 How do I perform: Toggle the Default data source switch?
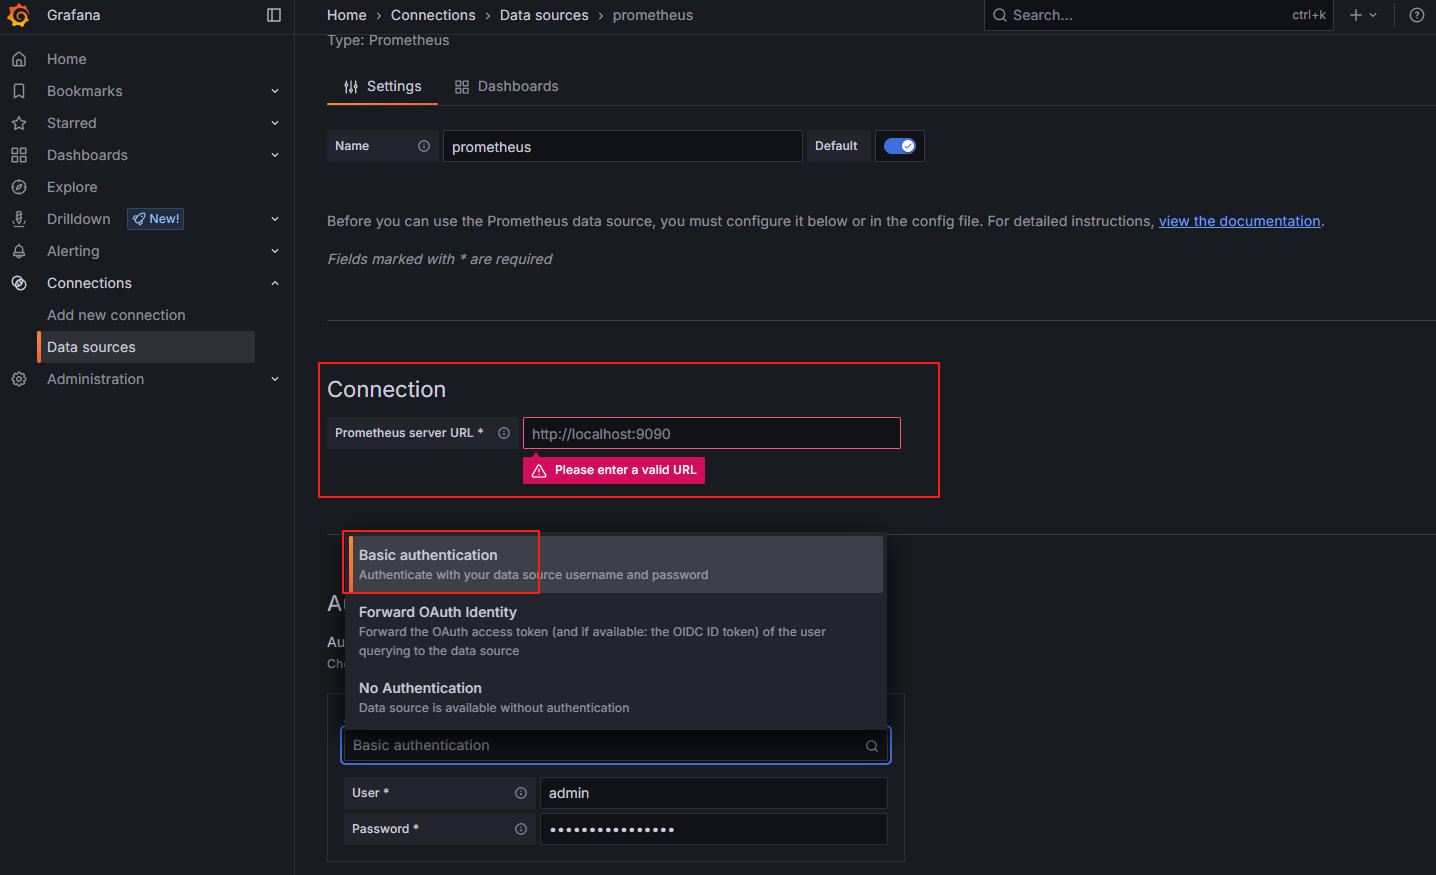[900, 146]
